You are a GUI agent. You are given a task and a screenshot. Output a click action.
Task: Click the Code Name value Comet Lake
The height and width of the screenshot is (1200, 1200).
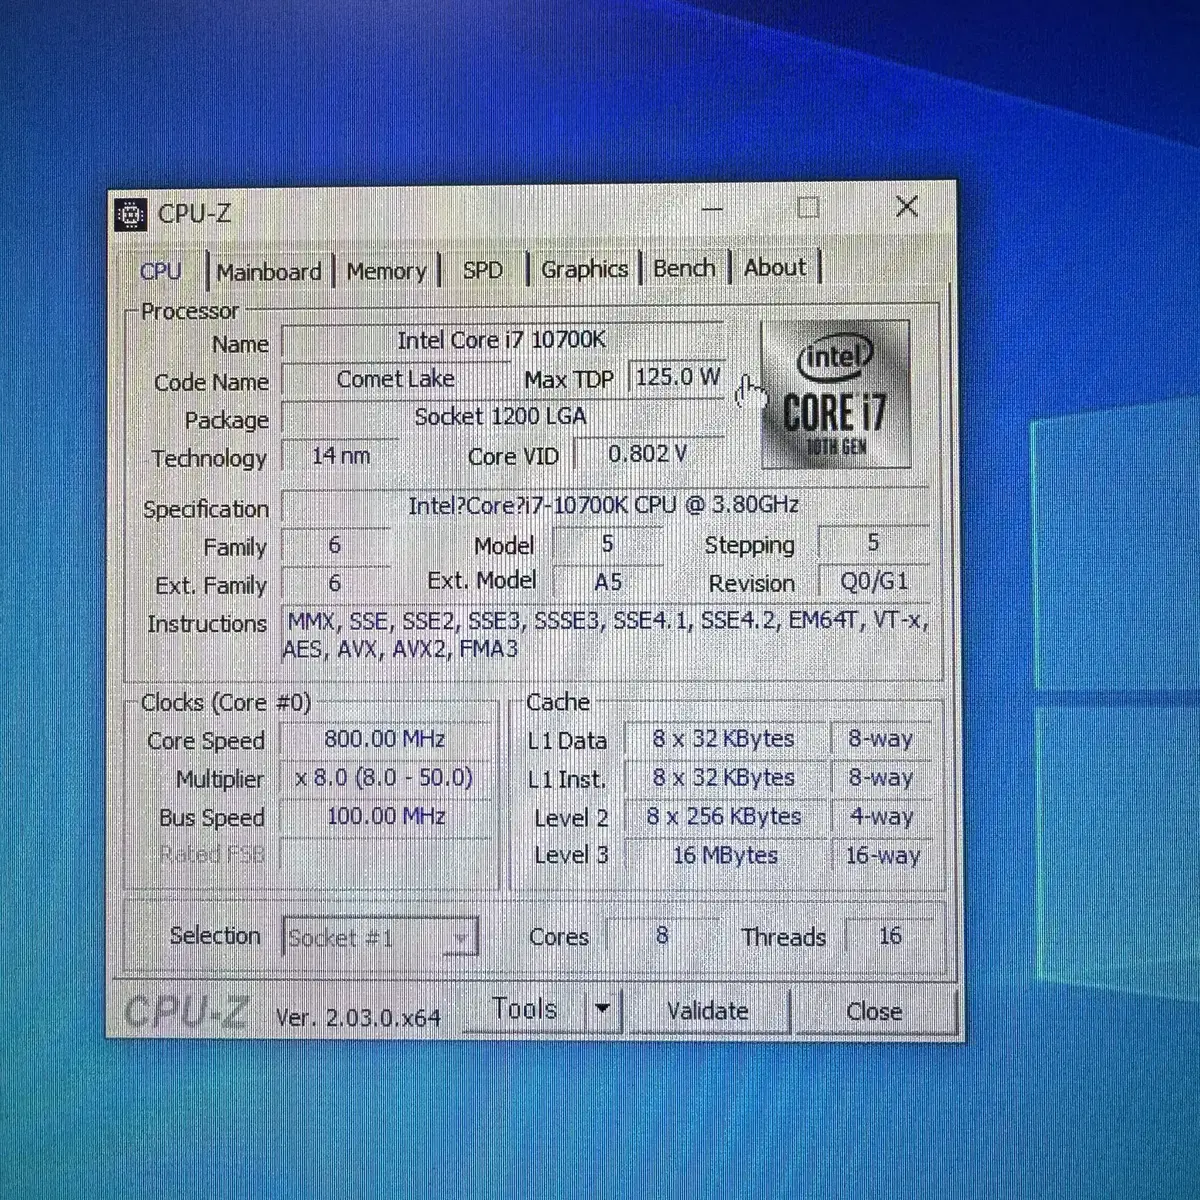click(396, 379)
